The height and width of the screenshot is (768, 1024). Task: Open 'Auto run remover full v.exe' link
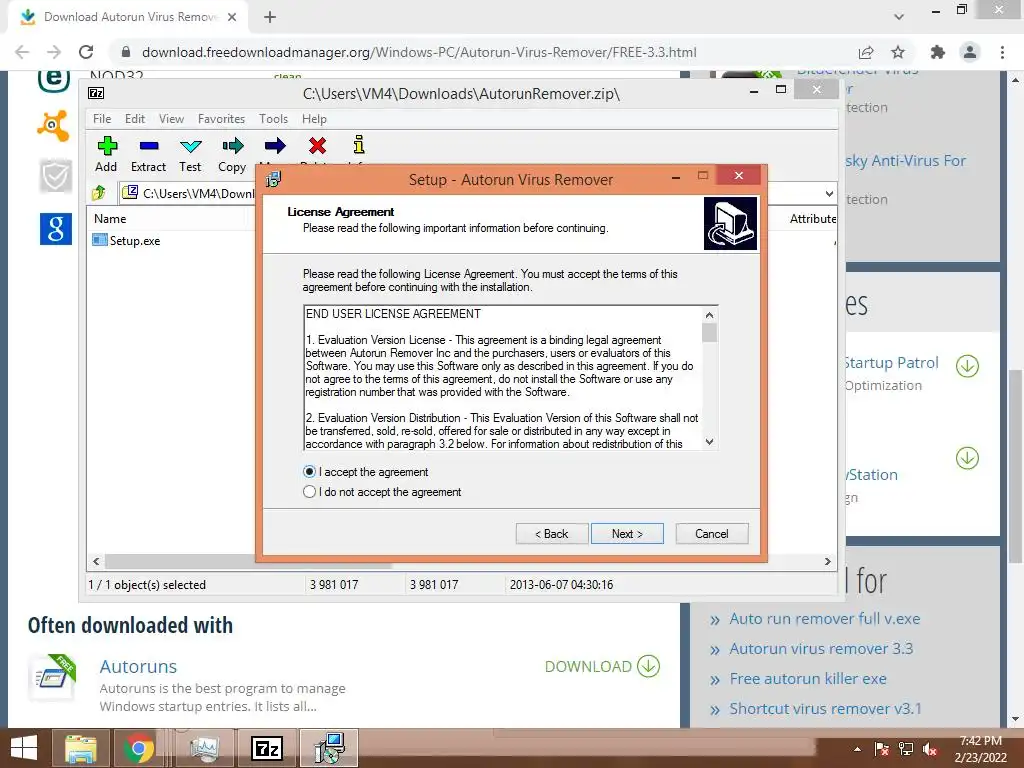pyautogui.click(x=824, y=618)
